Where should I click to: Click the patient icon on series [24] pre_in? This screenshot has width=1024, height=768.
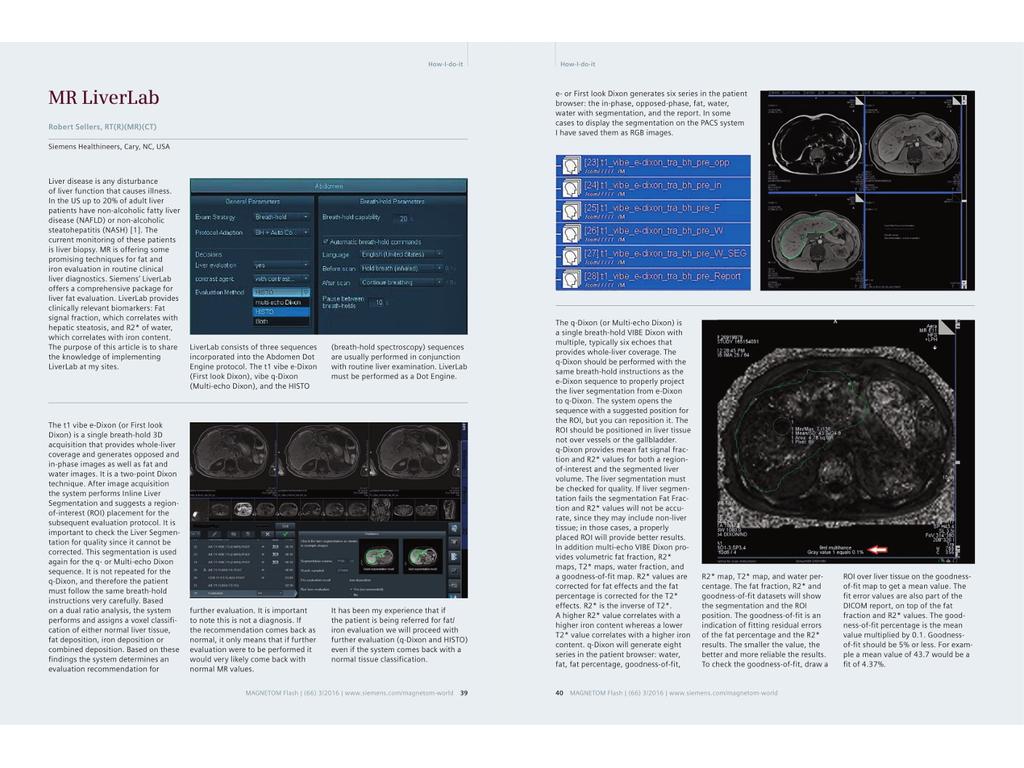point(571,188)
